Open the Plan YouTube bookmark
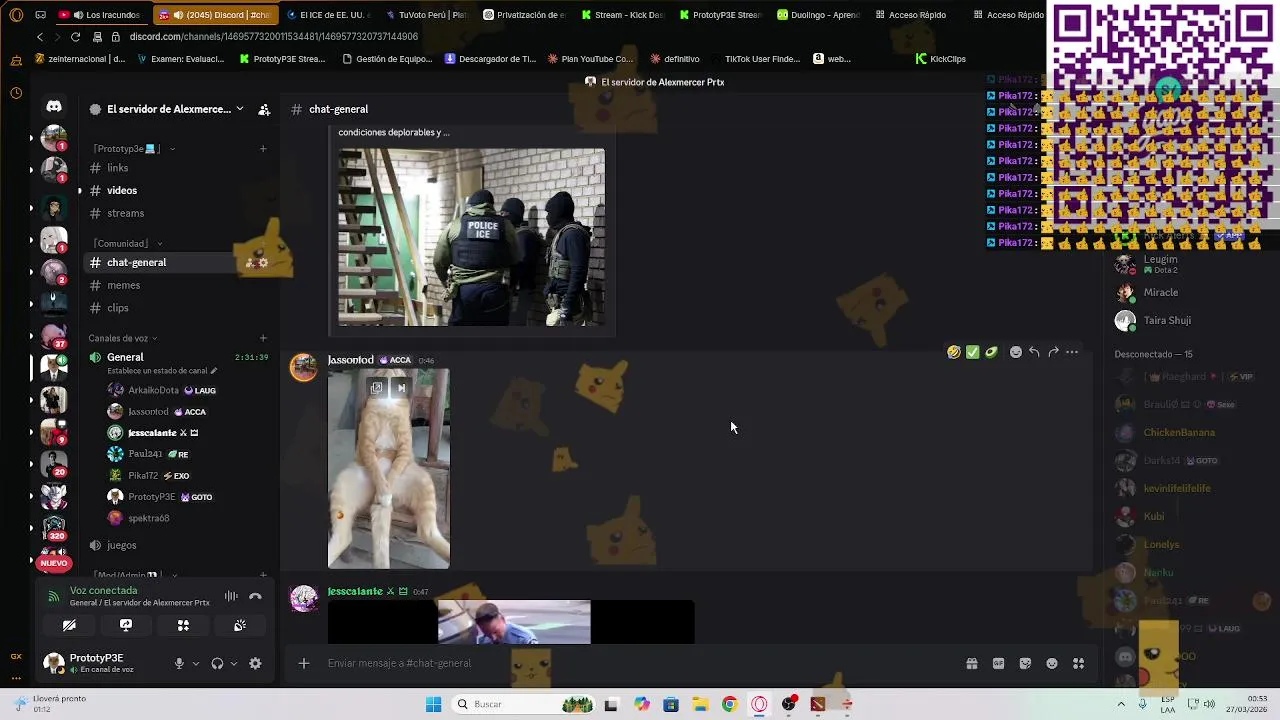This screenshot has width=1280, height=720. tap(590, 59)
